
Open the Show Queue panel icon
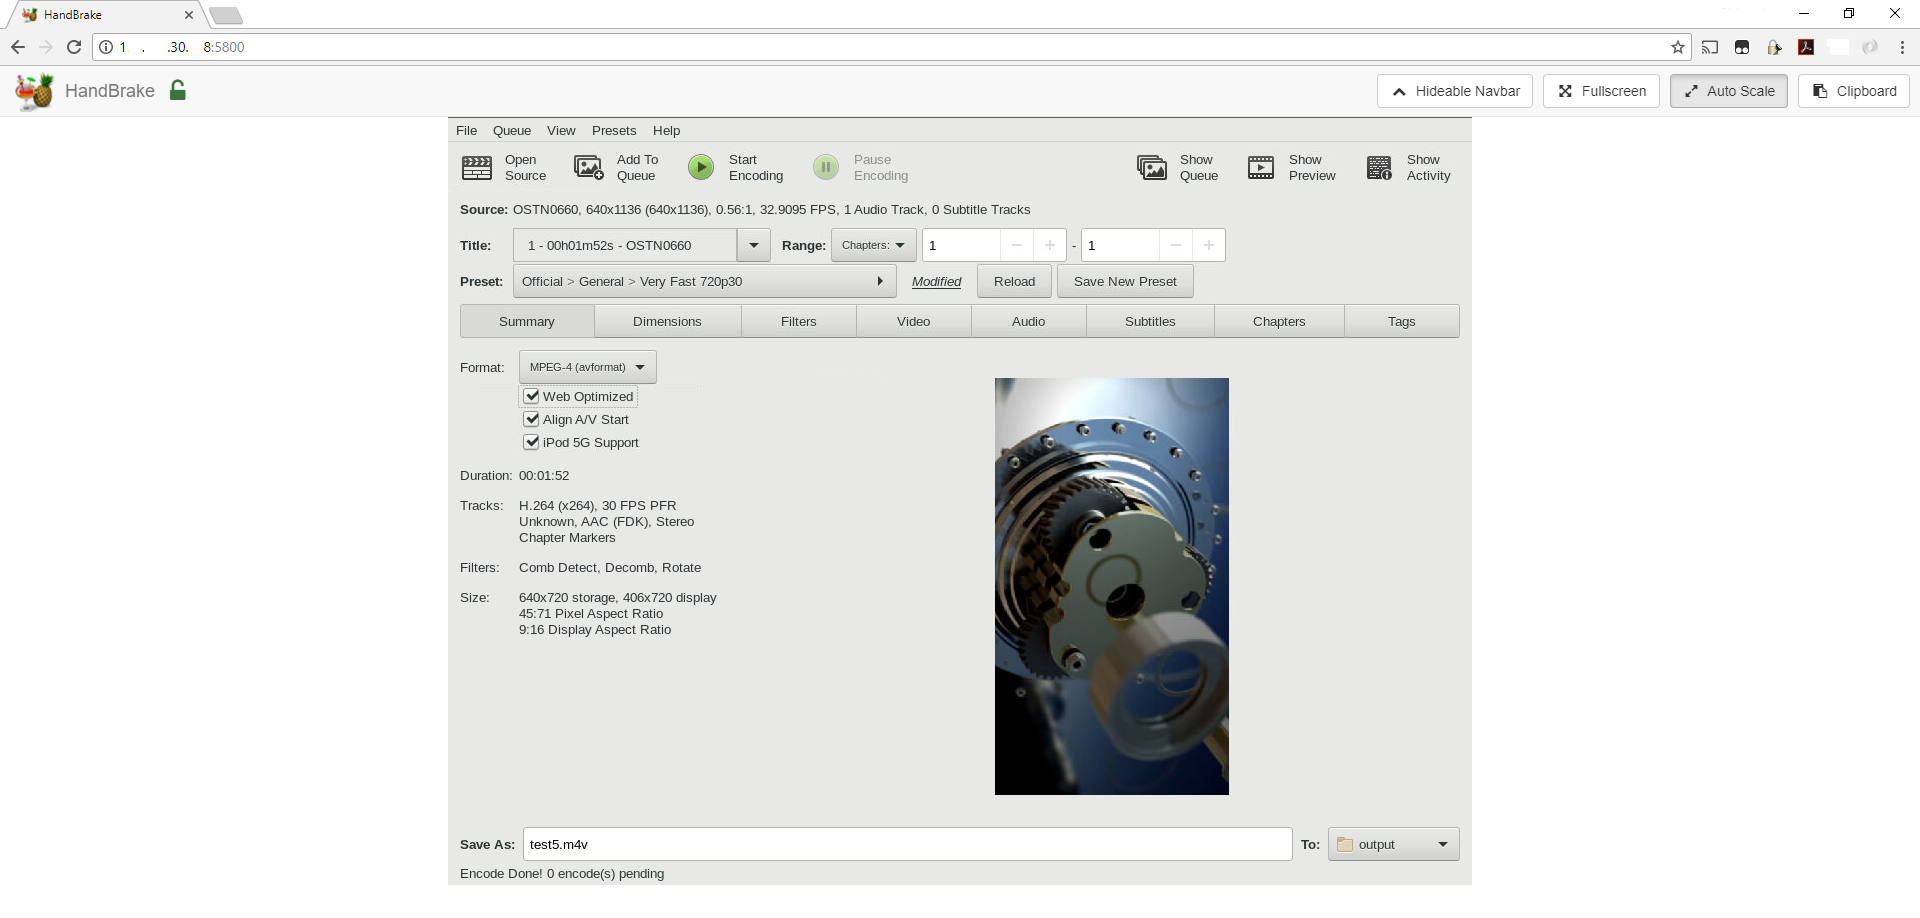point(1152,167)
